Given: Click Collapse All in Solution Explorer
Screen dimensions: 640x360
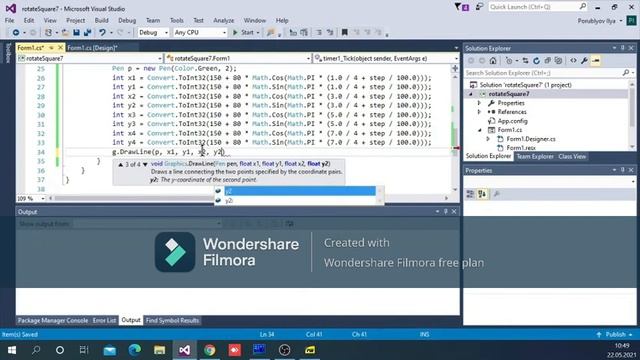Looking at the screenshot, I should point(547,60).
